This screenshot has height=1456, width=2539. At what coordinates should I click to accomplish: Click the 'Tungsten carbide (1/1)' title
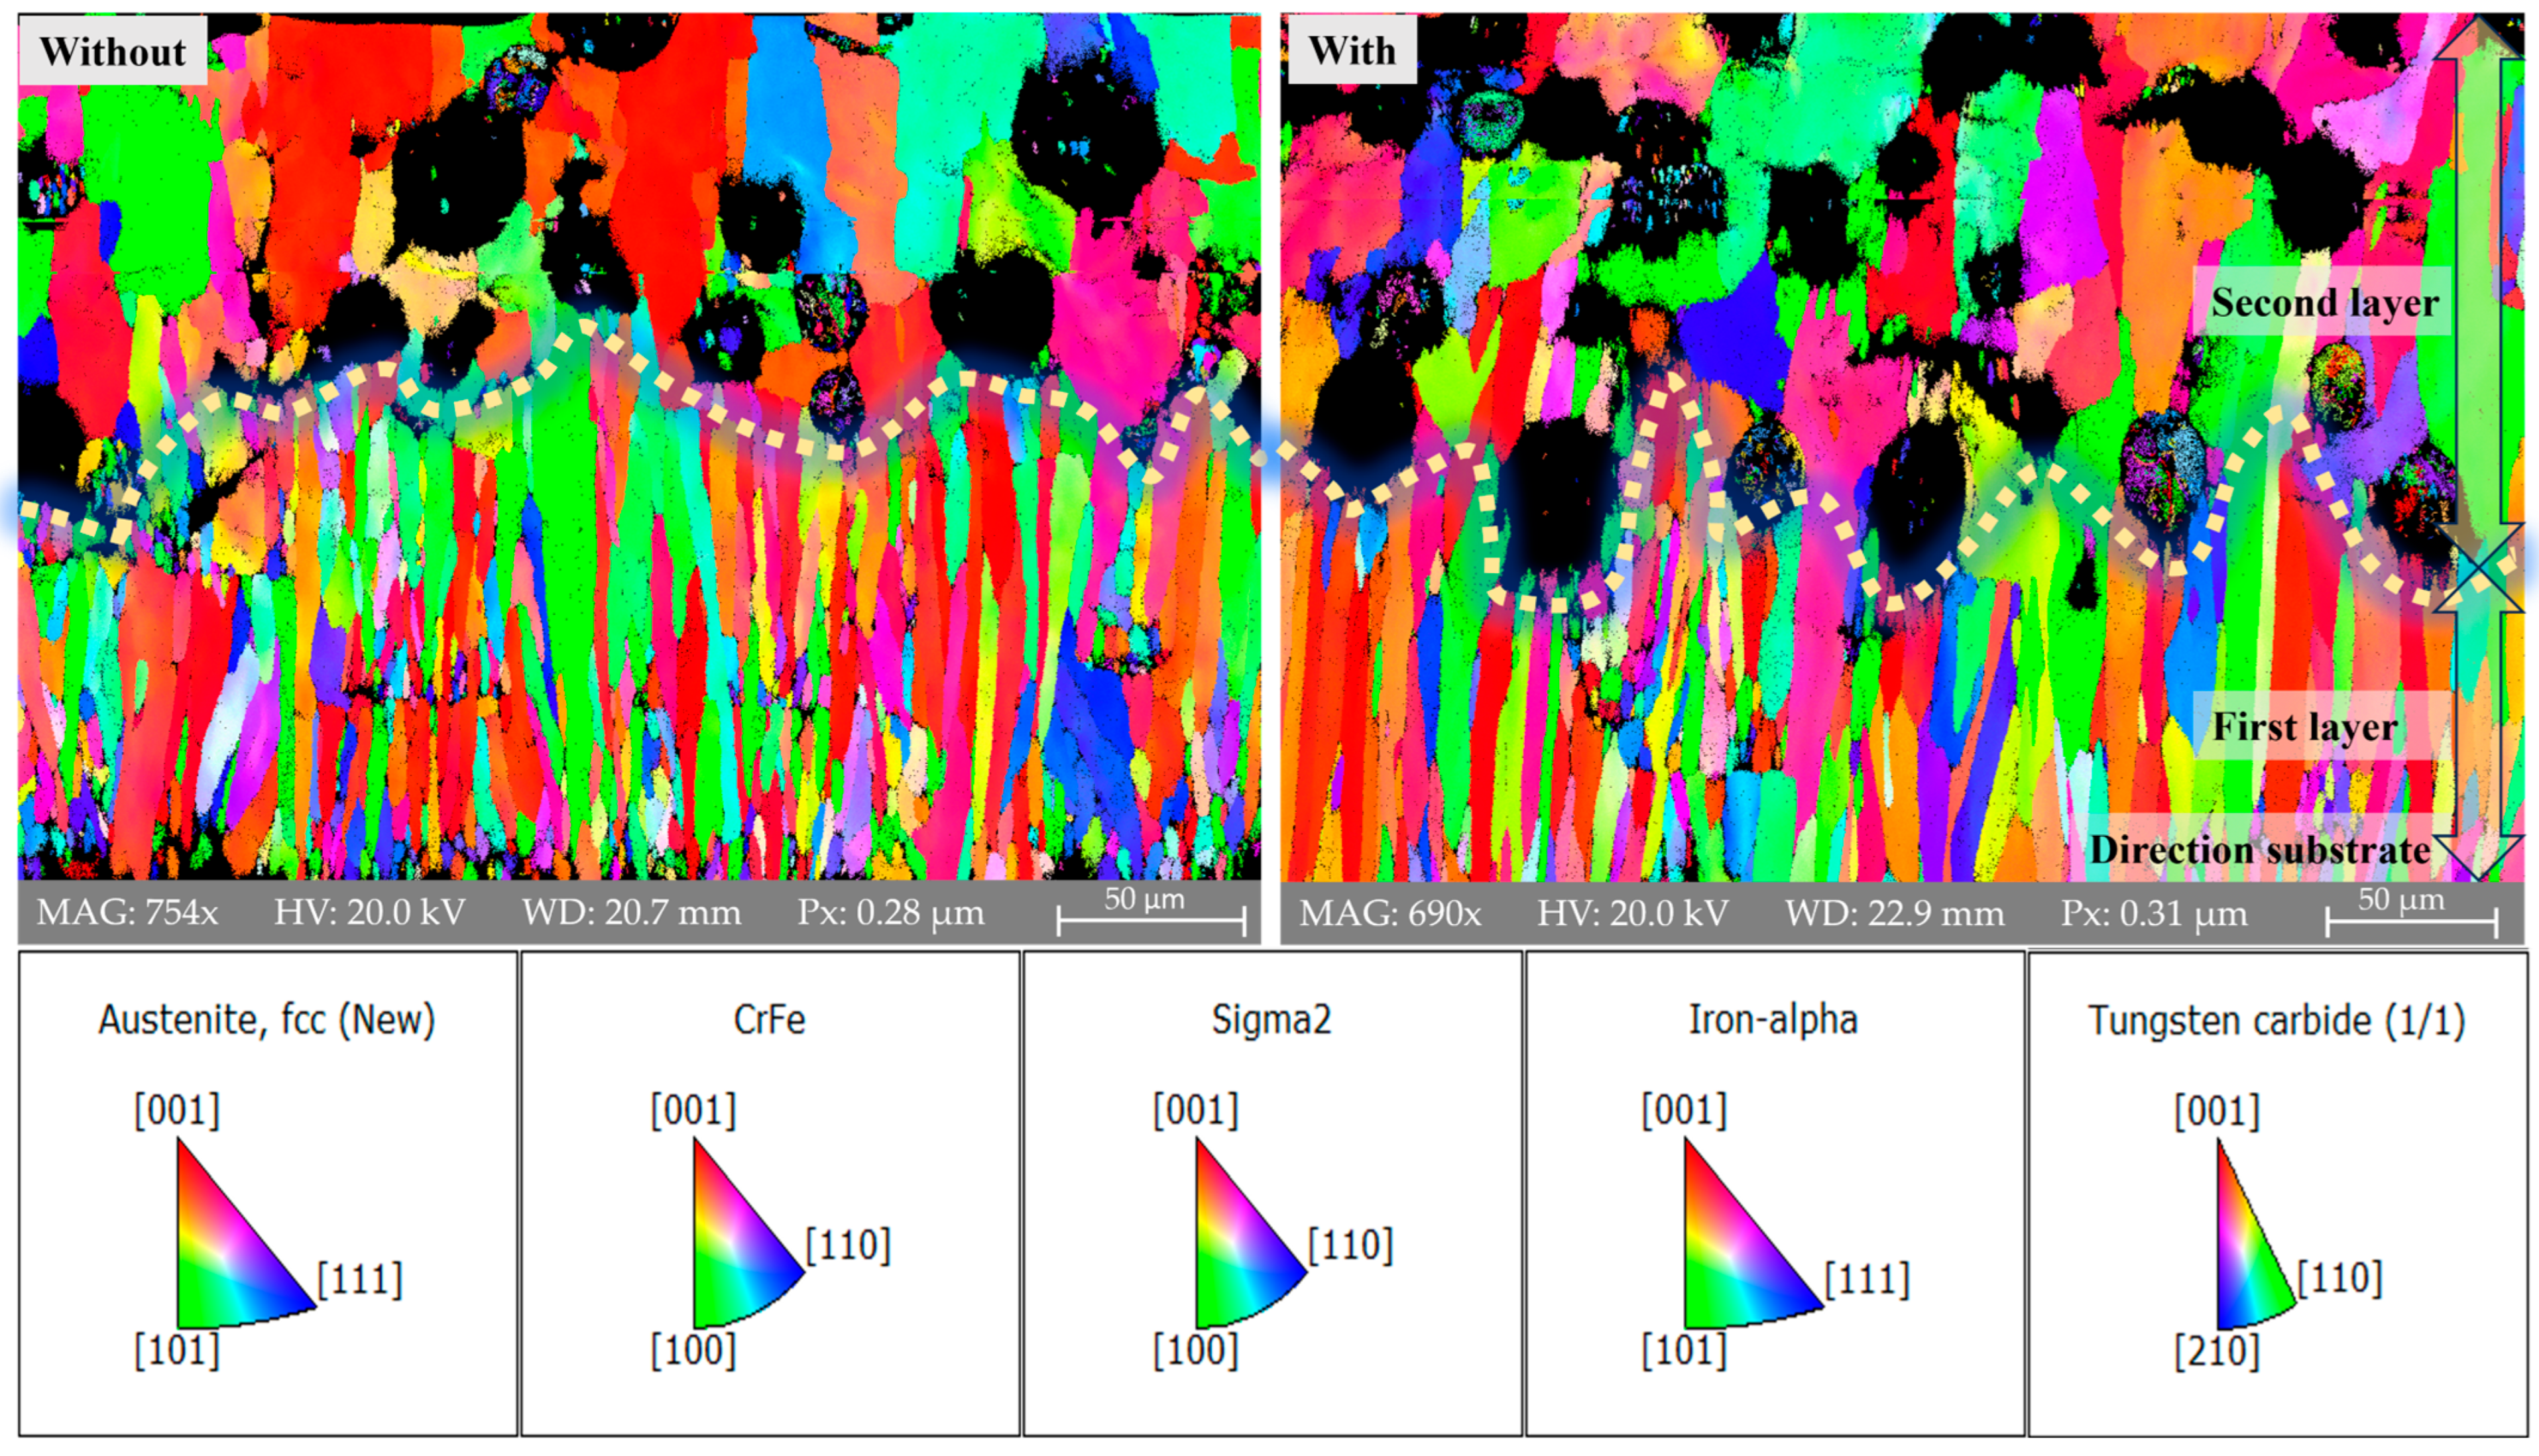point(2277,1021)
